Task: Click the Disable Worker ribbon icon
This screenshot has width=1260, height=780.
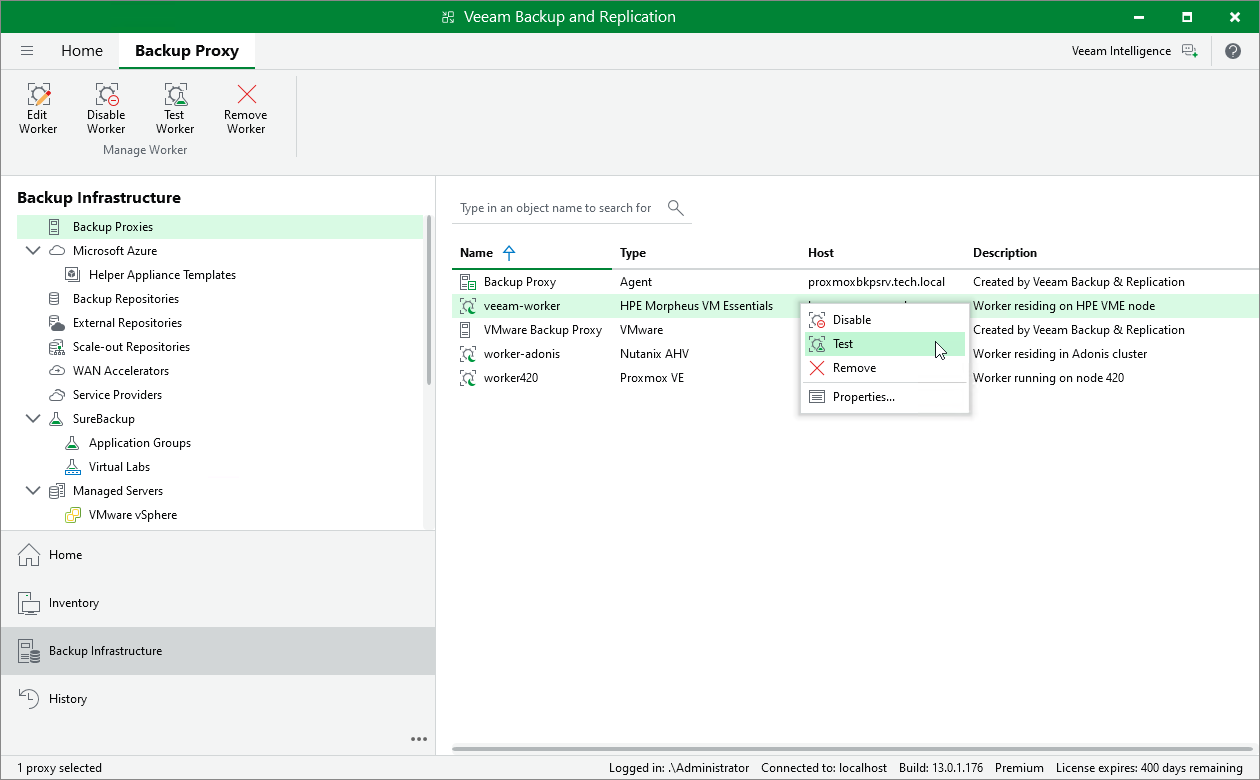Action: tap(106, 95)
